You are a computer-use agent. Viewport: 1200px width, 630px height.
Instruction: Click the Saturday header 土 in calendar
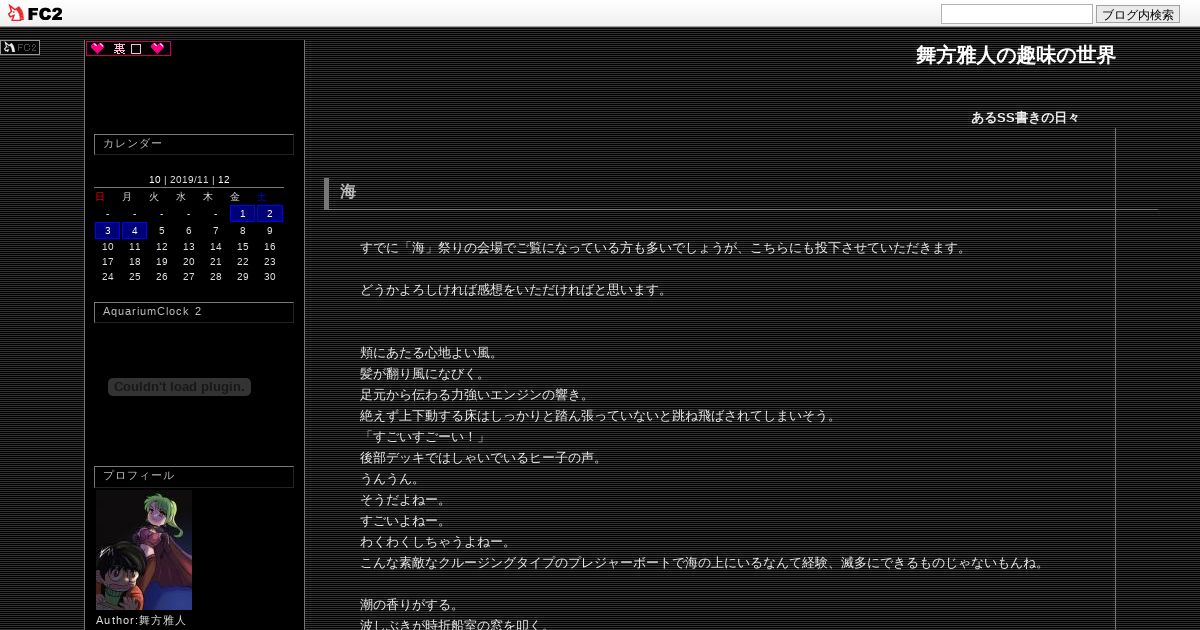pyautogui.click(x=262, y=197)
